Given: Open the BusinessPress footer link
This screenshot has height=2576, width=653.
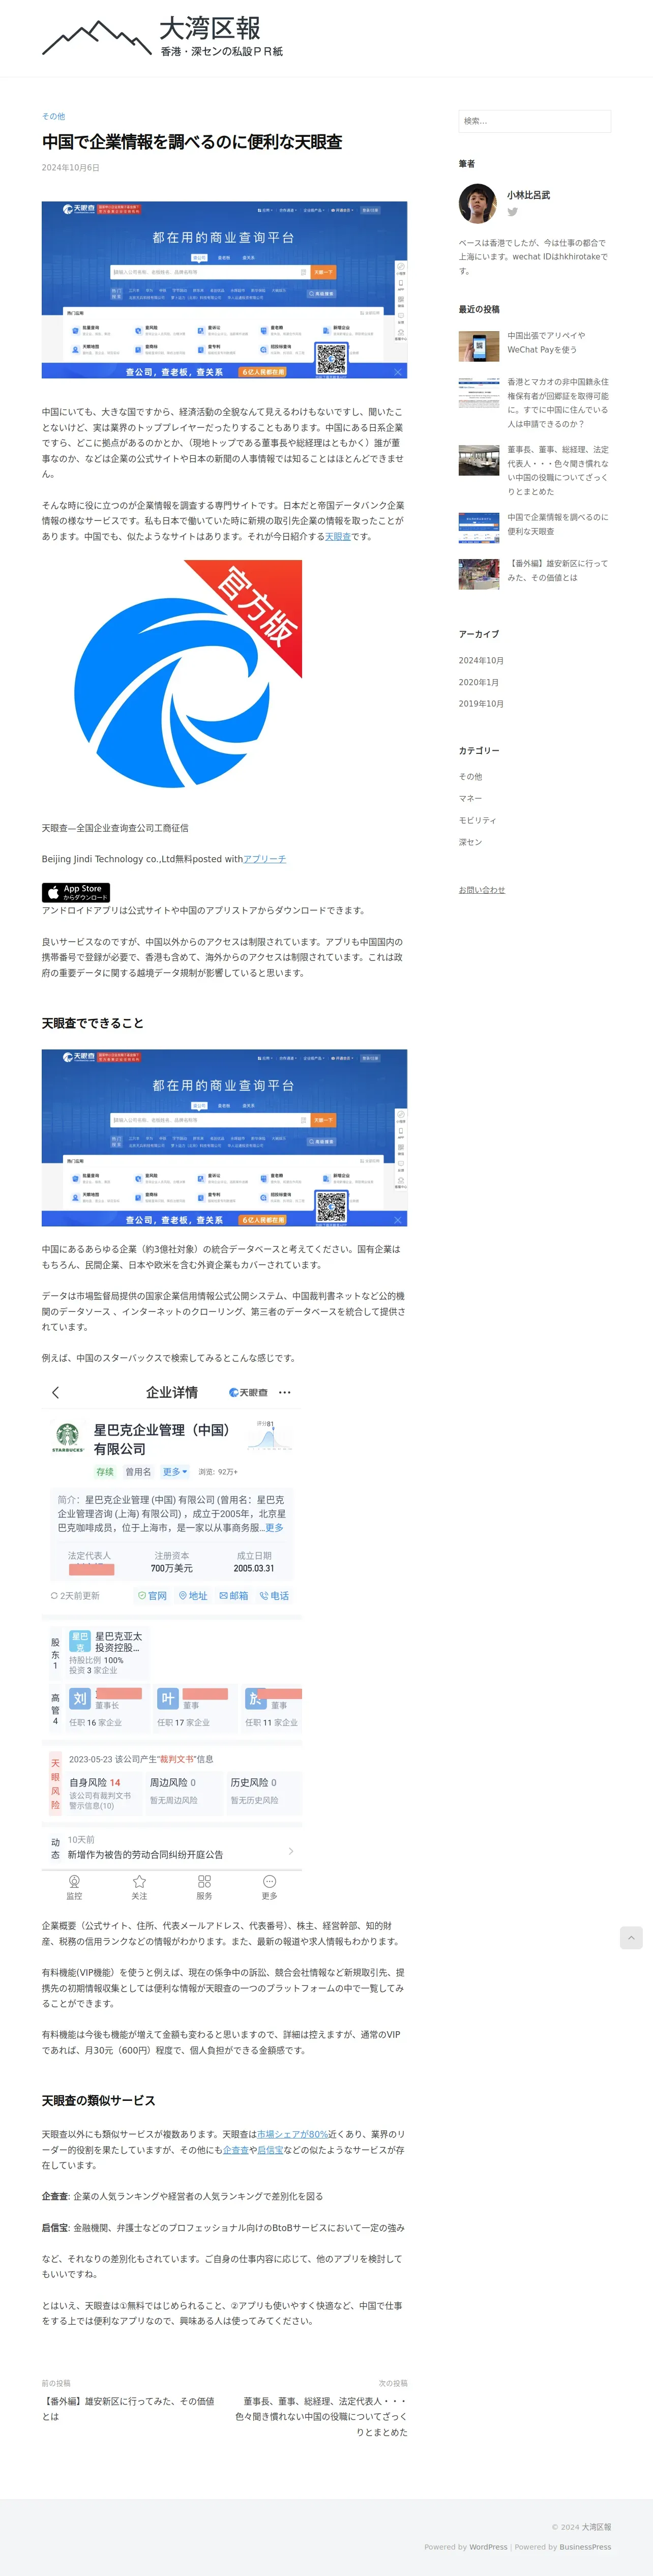Looking at the screenshot, I should point(585,2547).
